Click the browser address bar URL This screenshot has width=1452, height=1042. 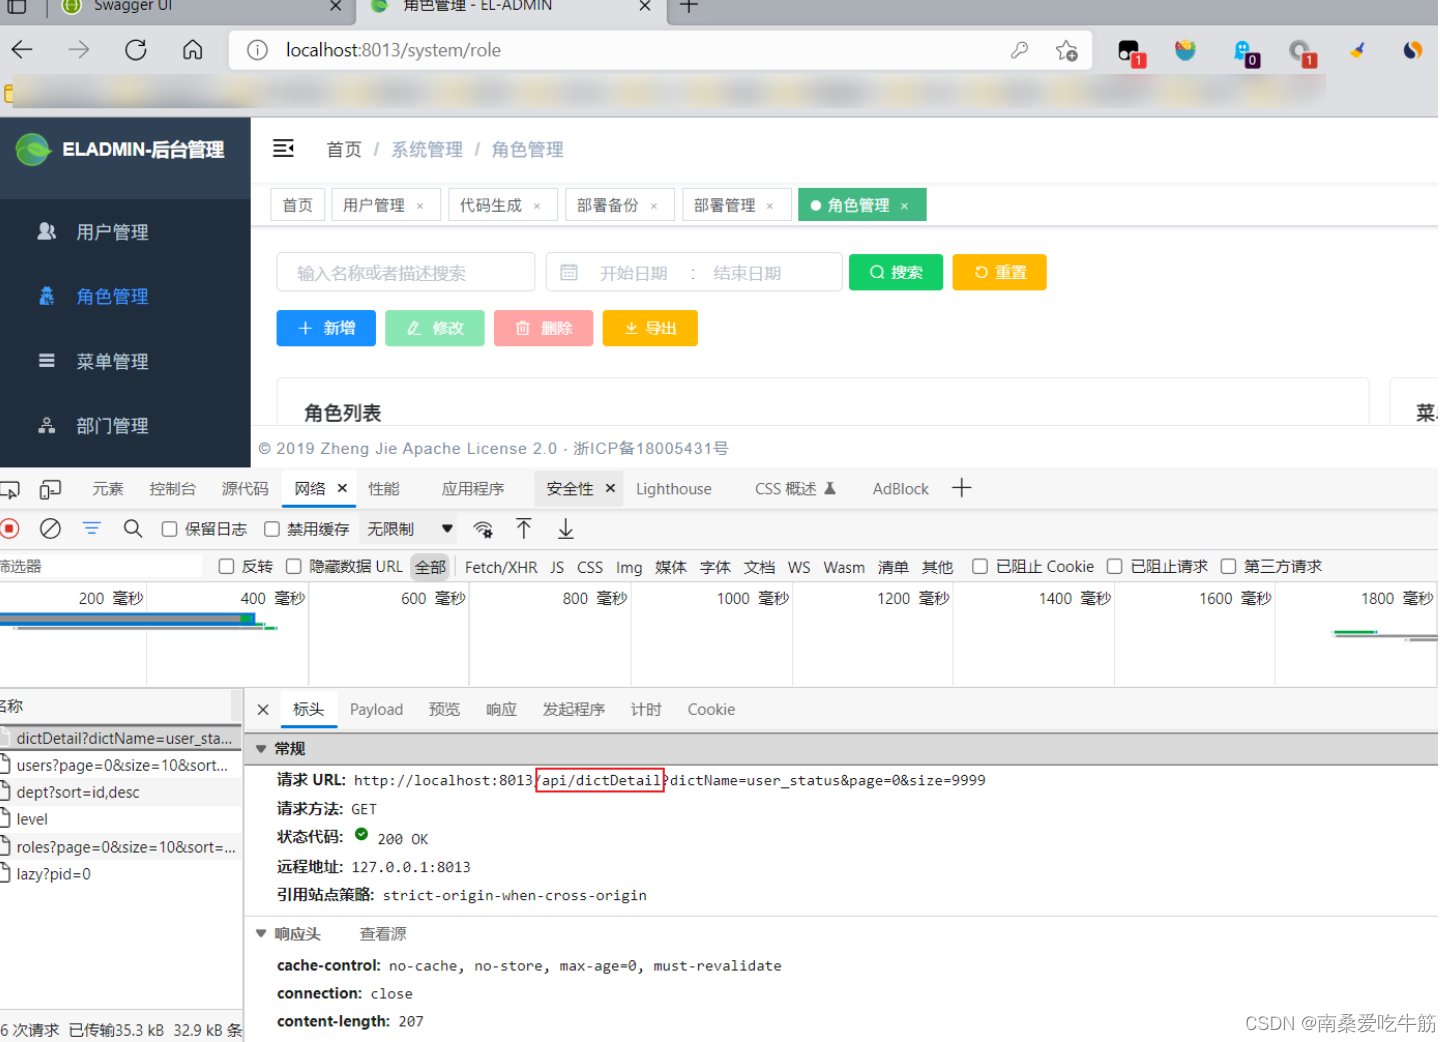(393, 50)
